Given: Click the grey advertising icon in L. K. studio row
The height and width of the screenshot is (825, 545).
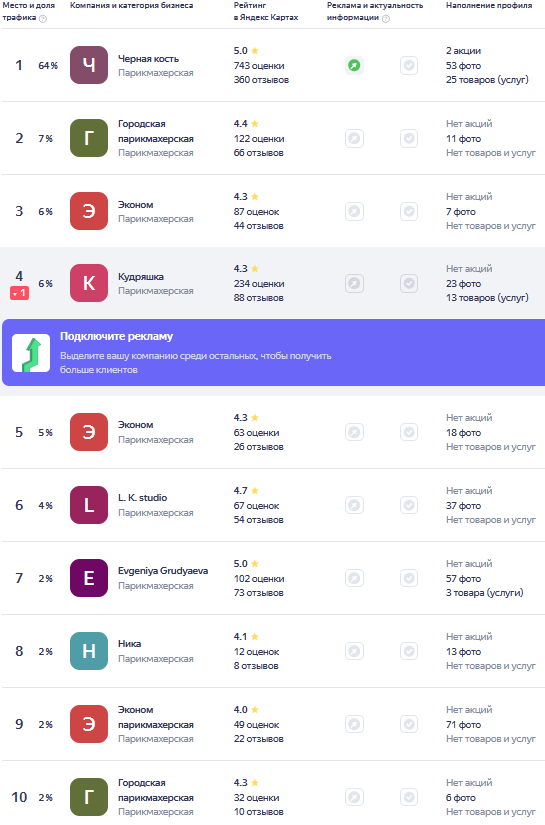Looking at the screenshot, I should click(x=355, y=506).
